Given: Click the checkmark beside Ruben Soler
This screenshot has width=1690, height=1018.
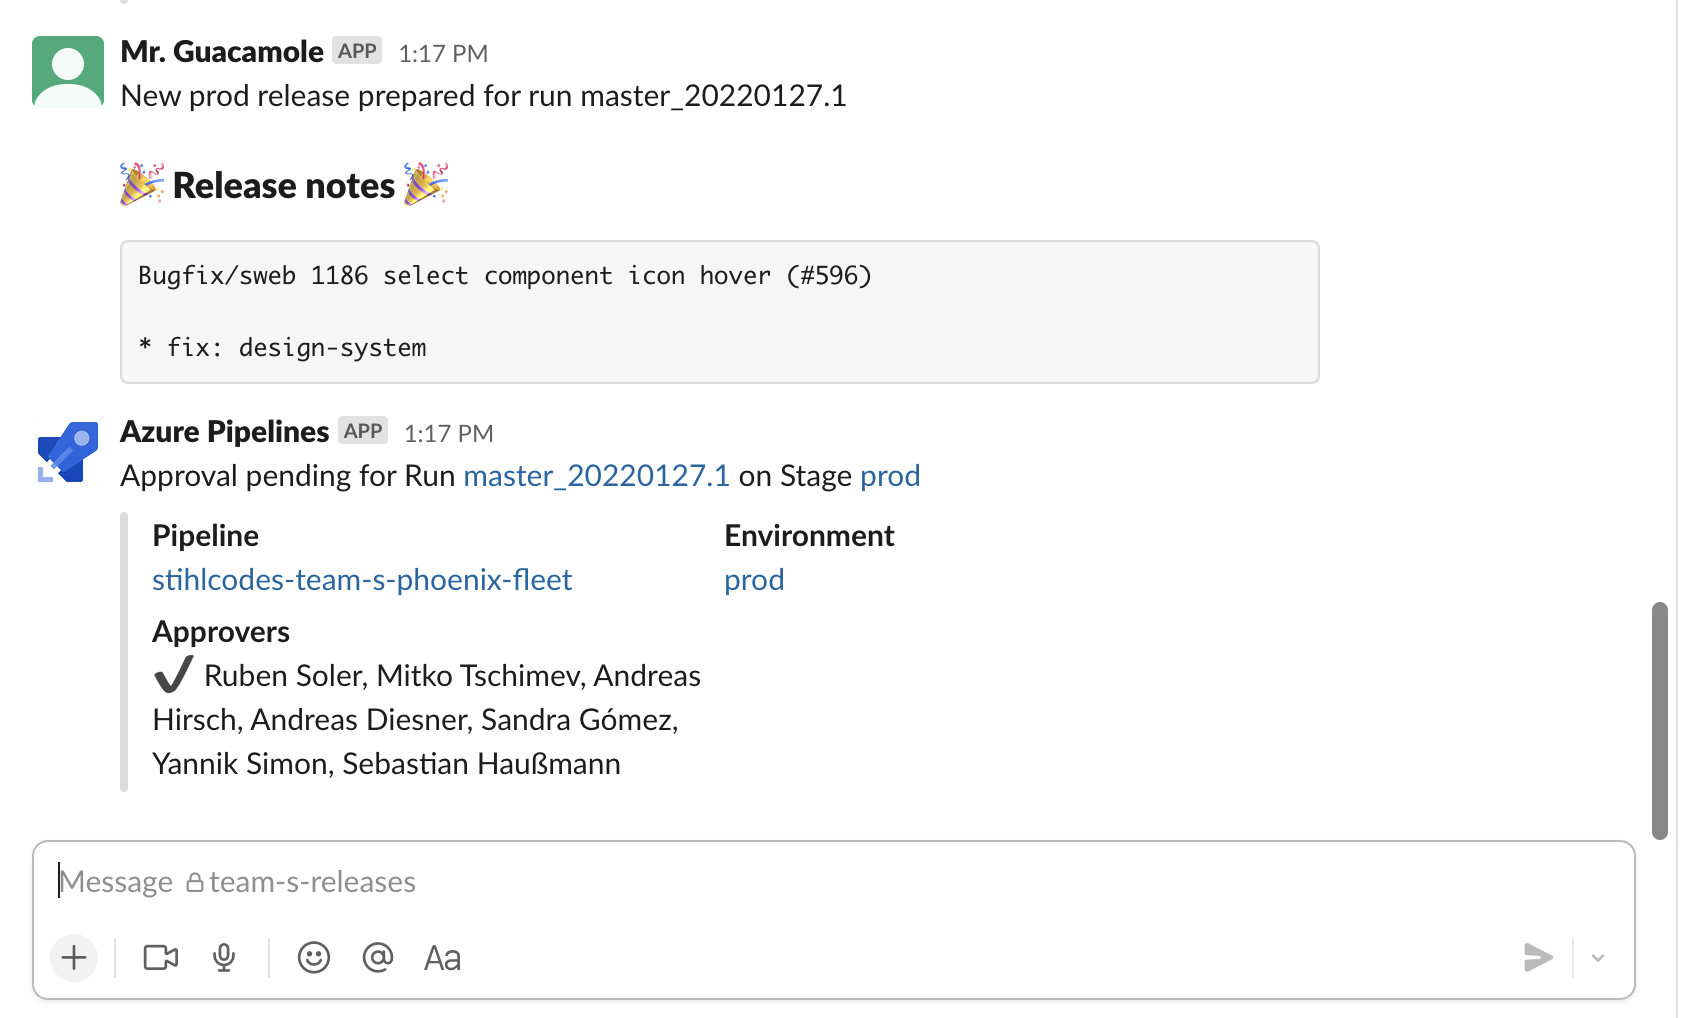Looking at the screenshot, I should click(173, 675).
